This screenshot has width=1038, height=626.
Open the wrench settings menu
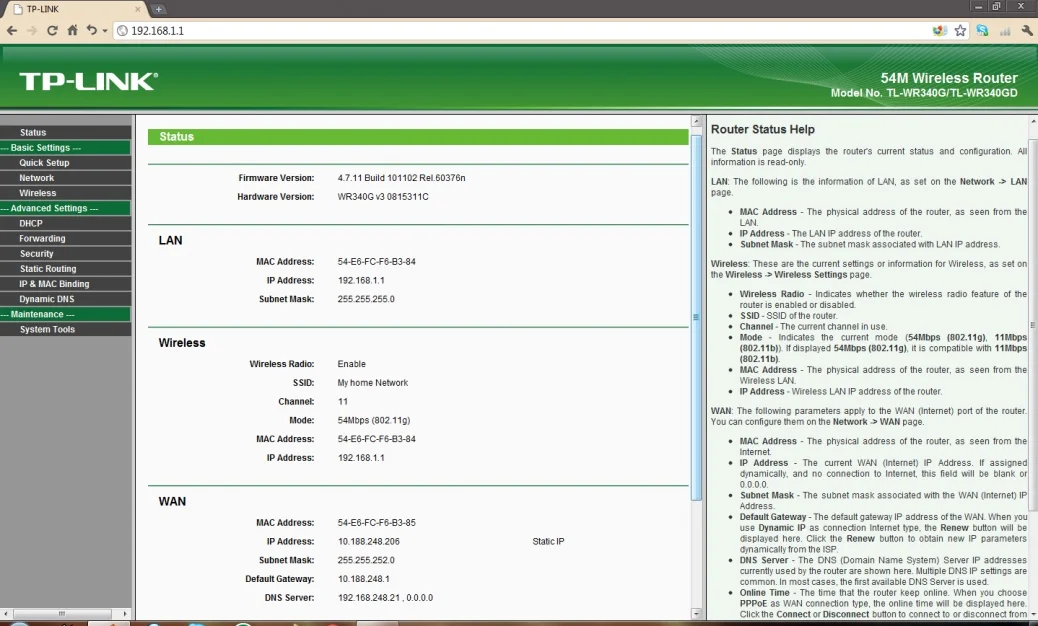[1026, 31]
